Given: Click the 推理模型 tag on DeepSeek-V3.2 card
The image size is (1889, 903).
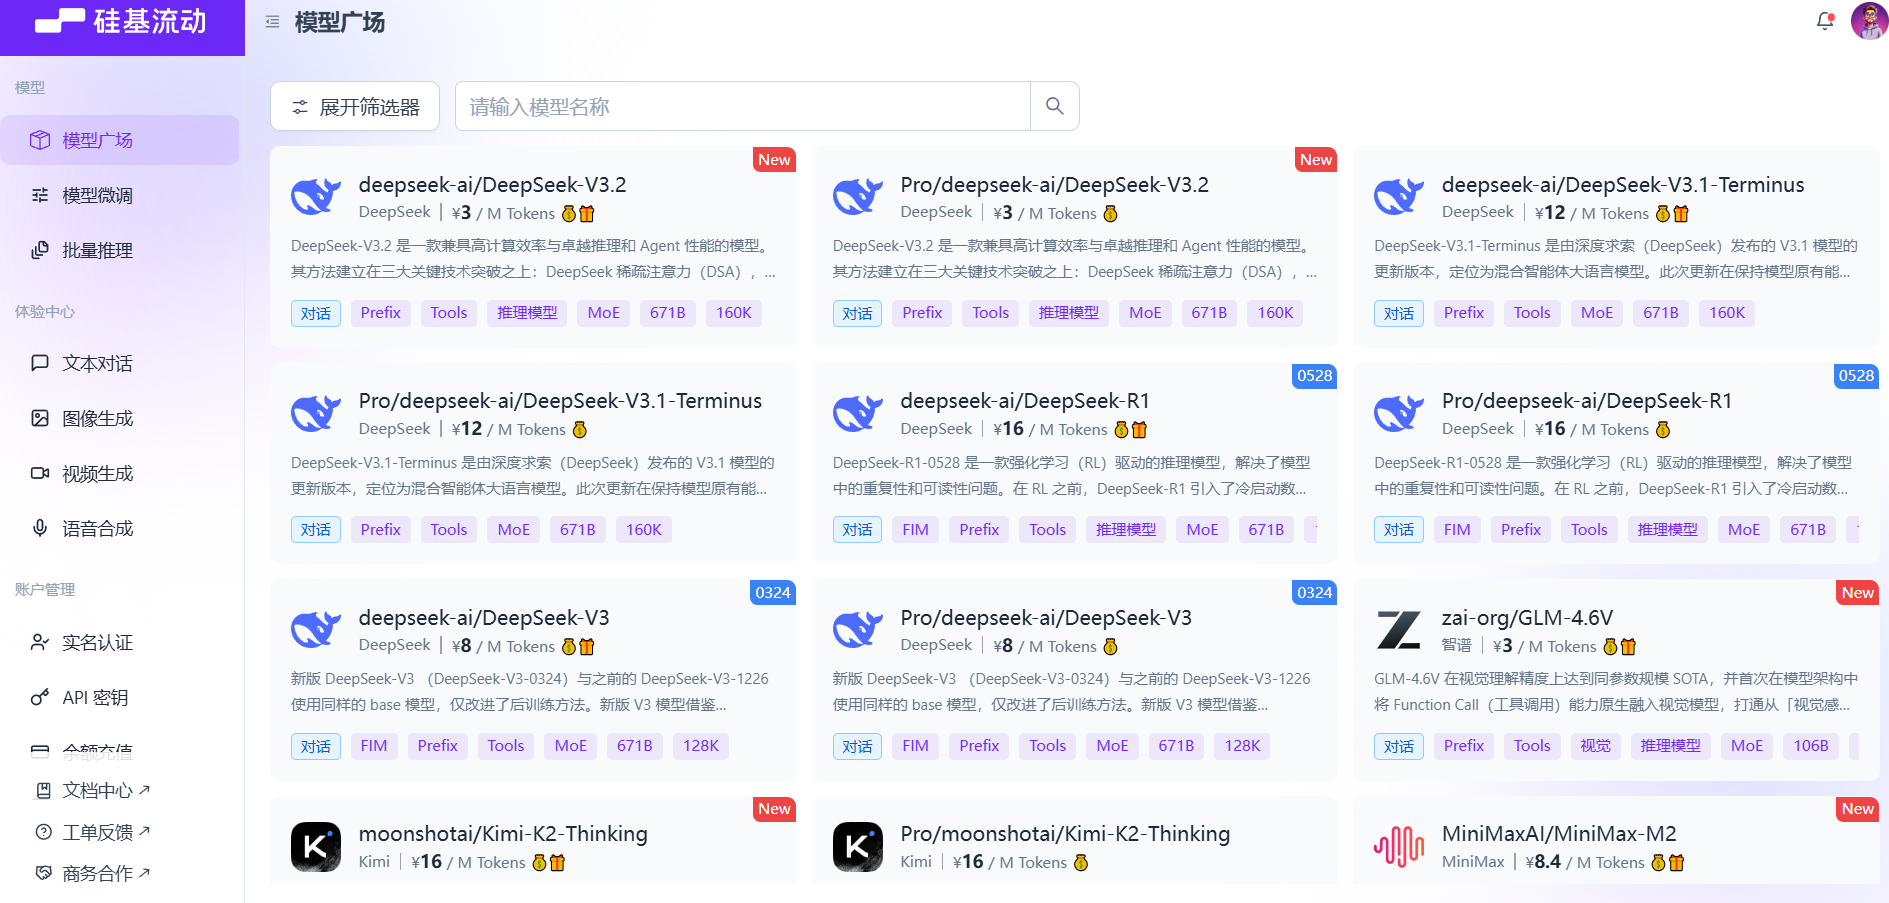Looking at the screenshot, I should (527, 313).
